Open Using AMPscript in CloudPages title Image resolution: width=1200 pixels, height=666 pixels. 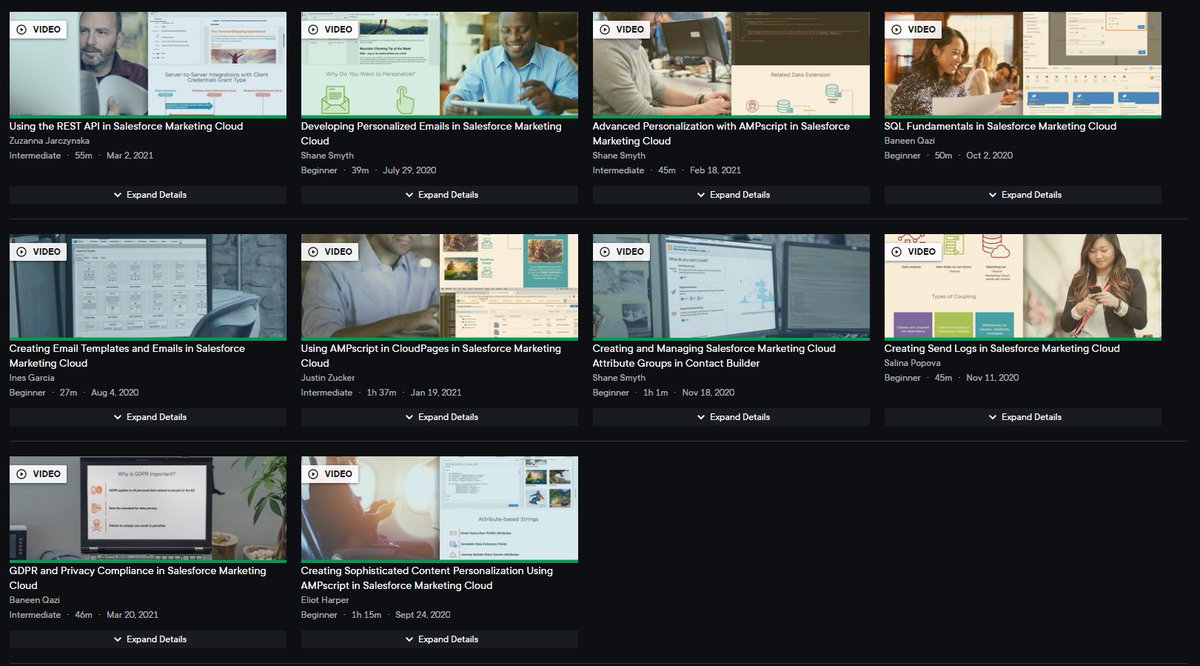[431, 356]
